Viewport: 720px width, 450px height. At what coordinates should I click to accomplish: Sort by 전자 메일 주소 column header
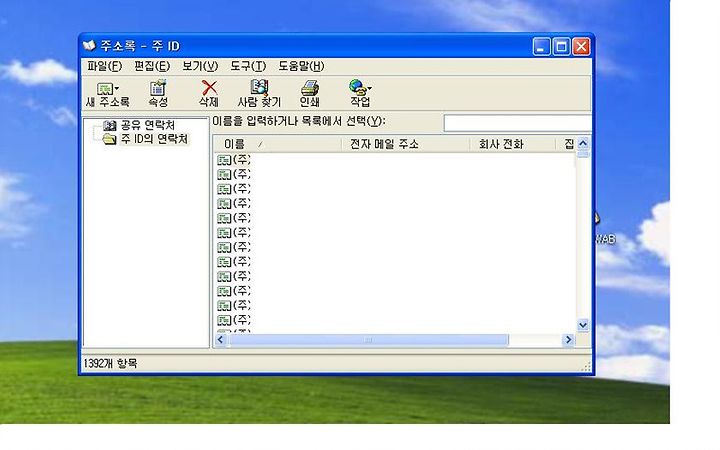click(x=406, y=144)
